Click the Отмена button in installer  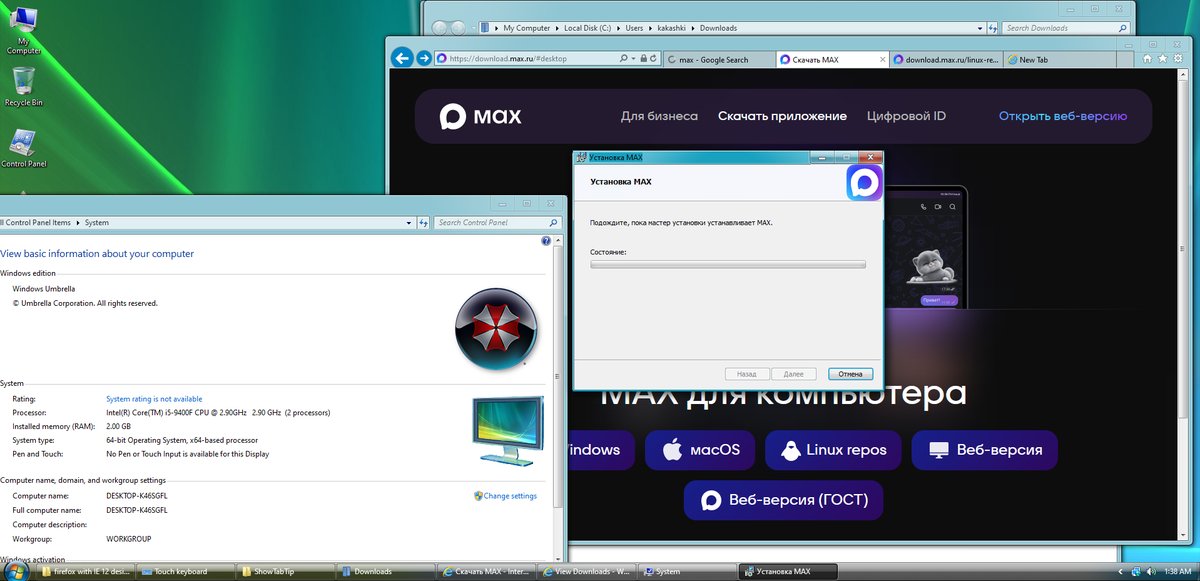[x=850, y=374]
